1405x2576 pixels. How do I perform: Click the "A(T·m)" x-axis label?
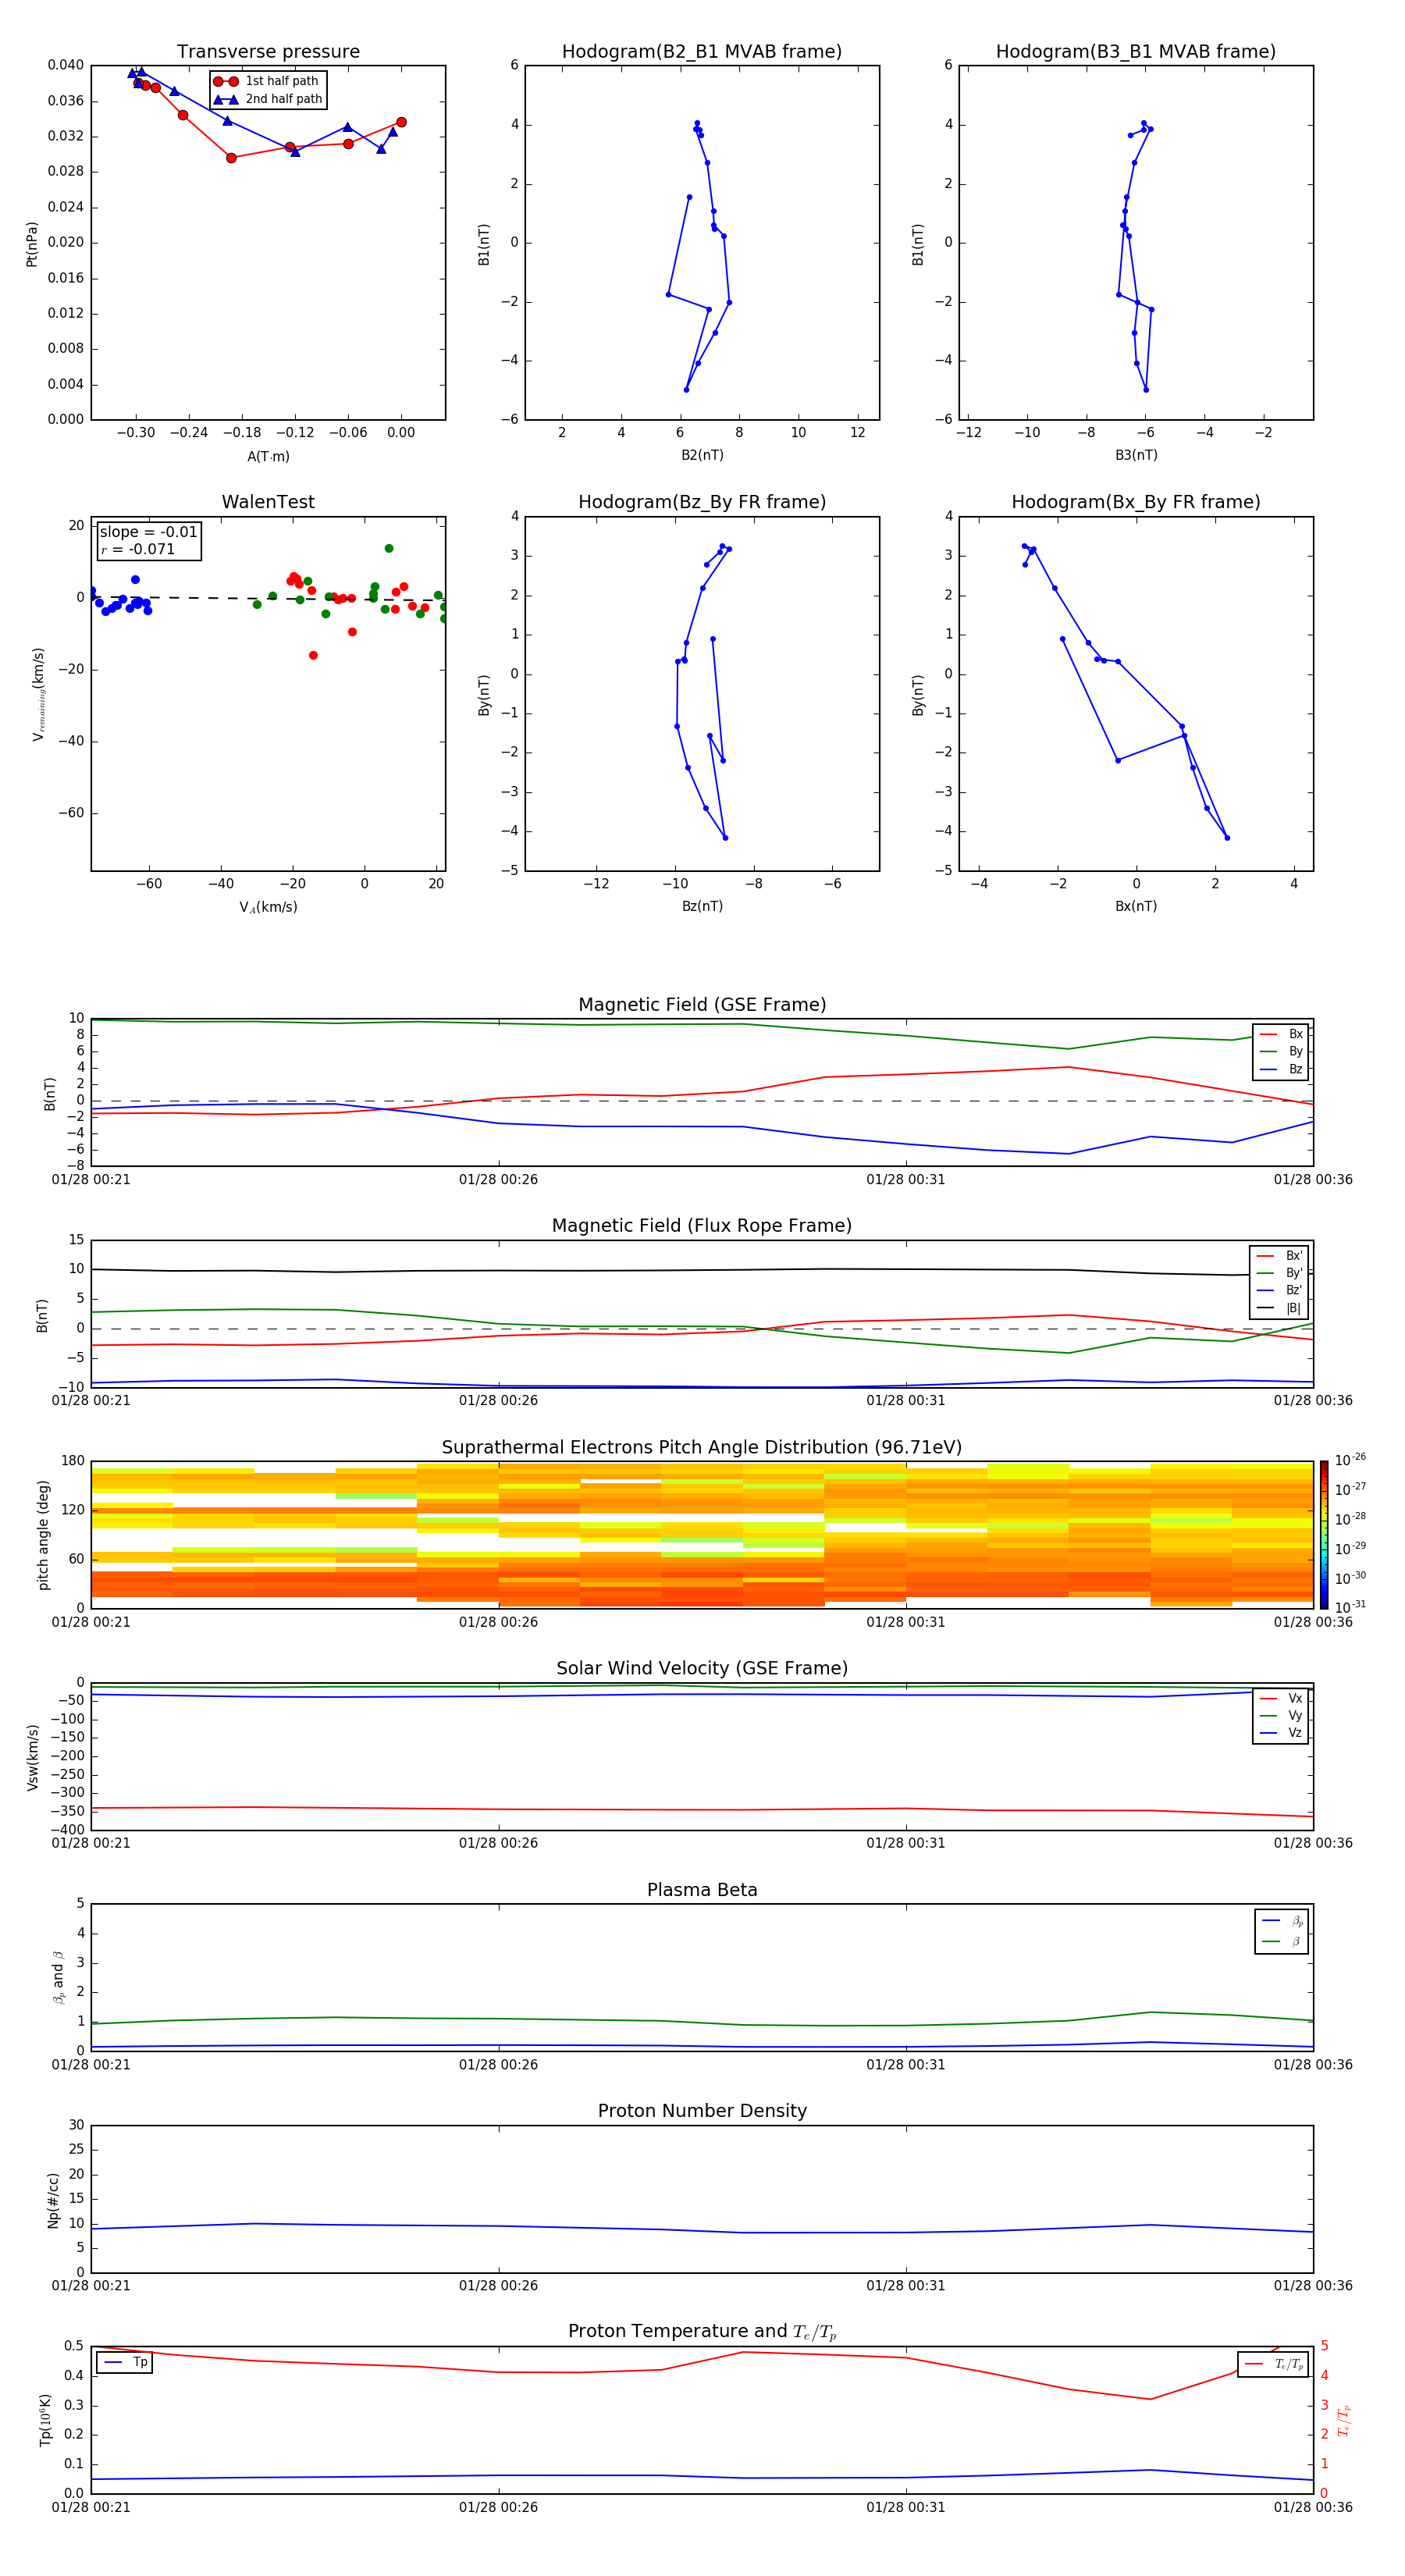pyautogui.click(x=268, y=457)
